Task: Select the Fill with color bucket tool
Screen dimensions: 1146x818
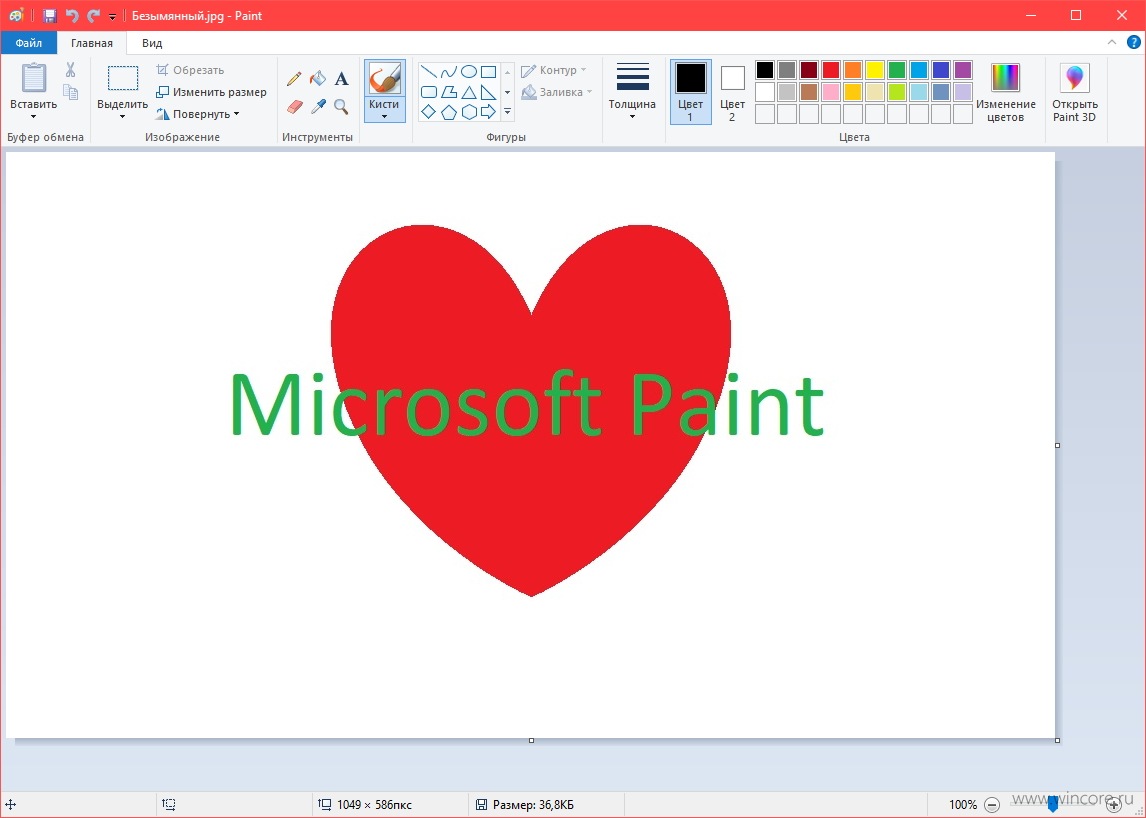Action: click(318, 78)
